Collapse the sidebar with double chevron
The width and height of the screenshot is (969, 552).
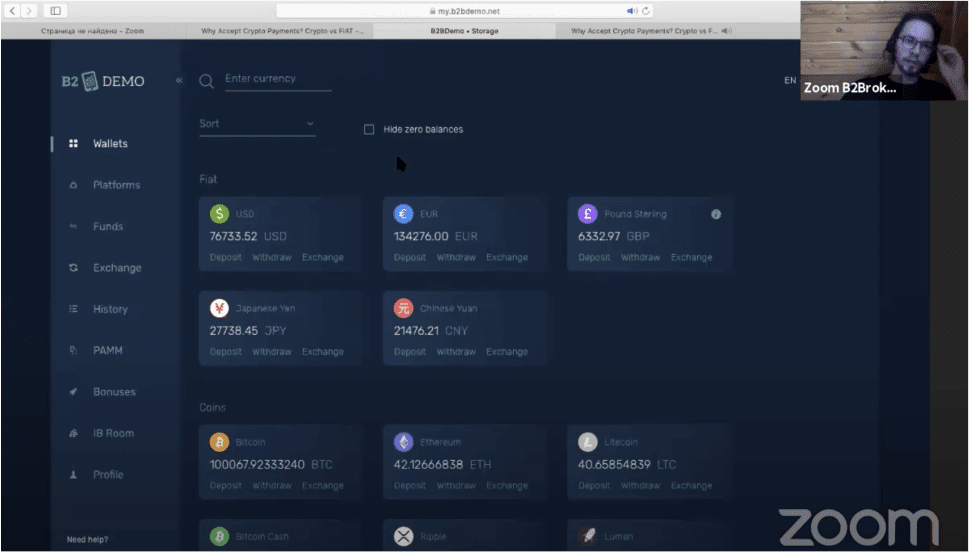pos(179,80)
